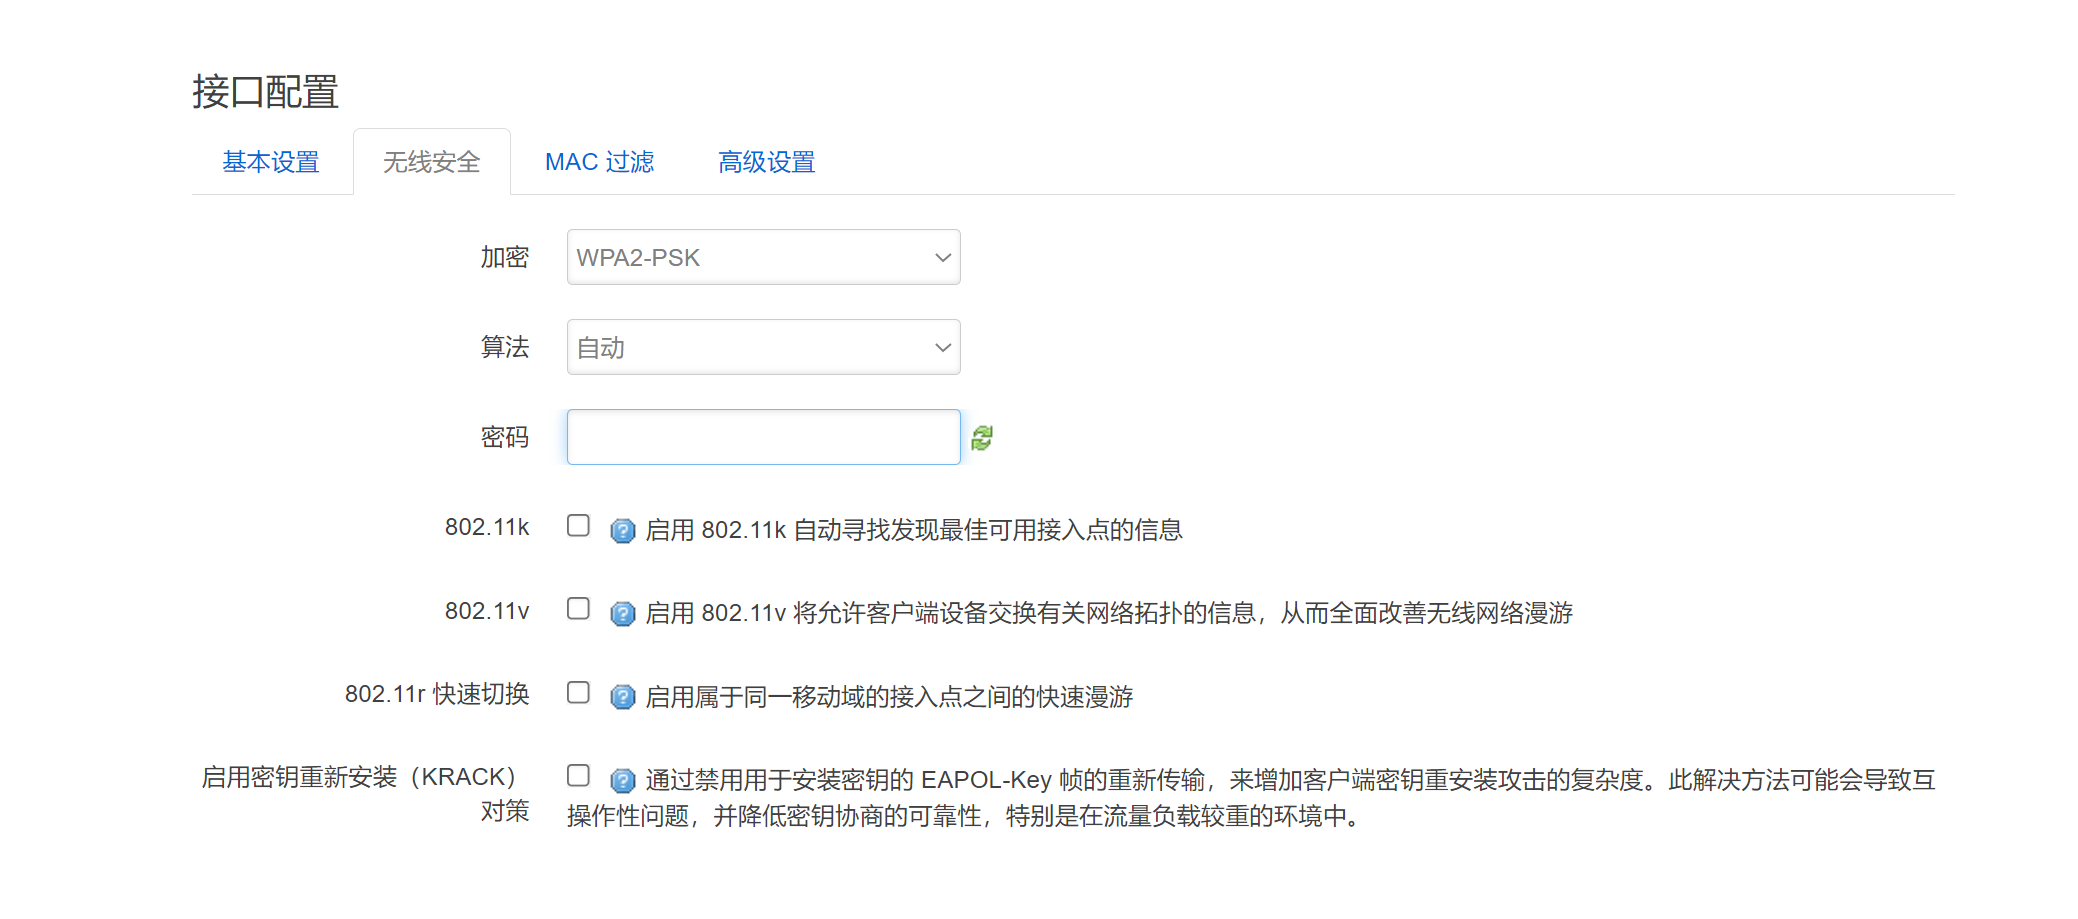Click help icon for KRACK countermeasure
Image resolution: width=2078 pixels, height=919 pixels.
622,780
